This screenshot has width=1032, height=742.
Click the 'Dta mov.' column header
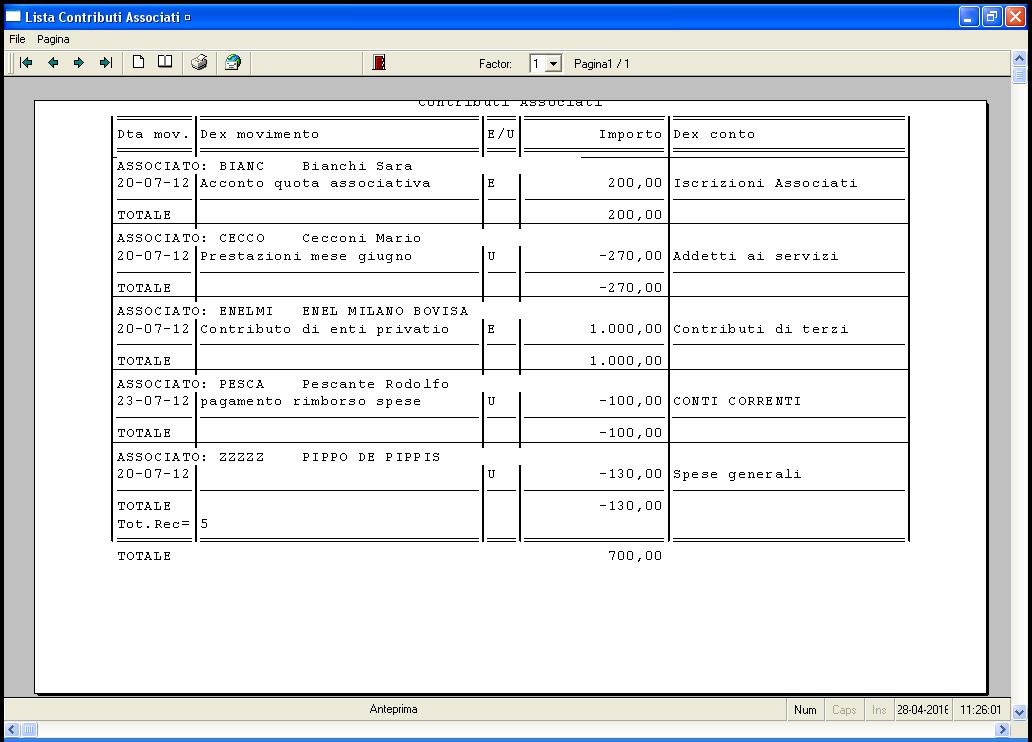point(153,134)
